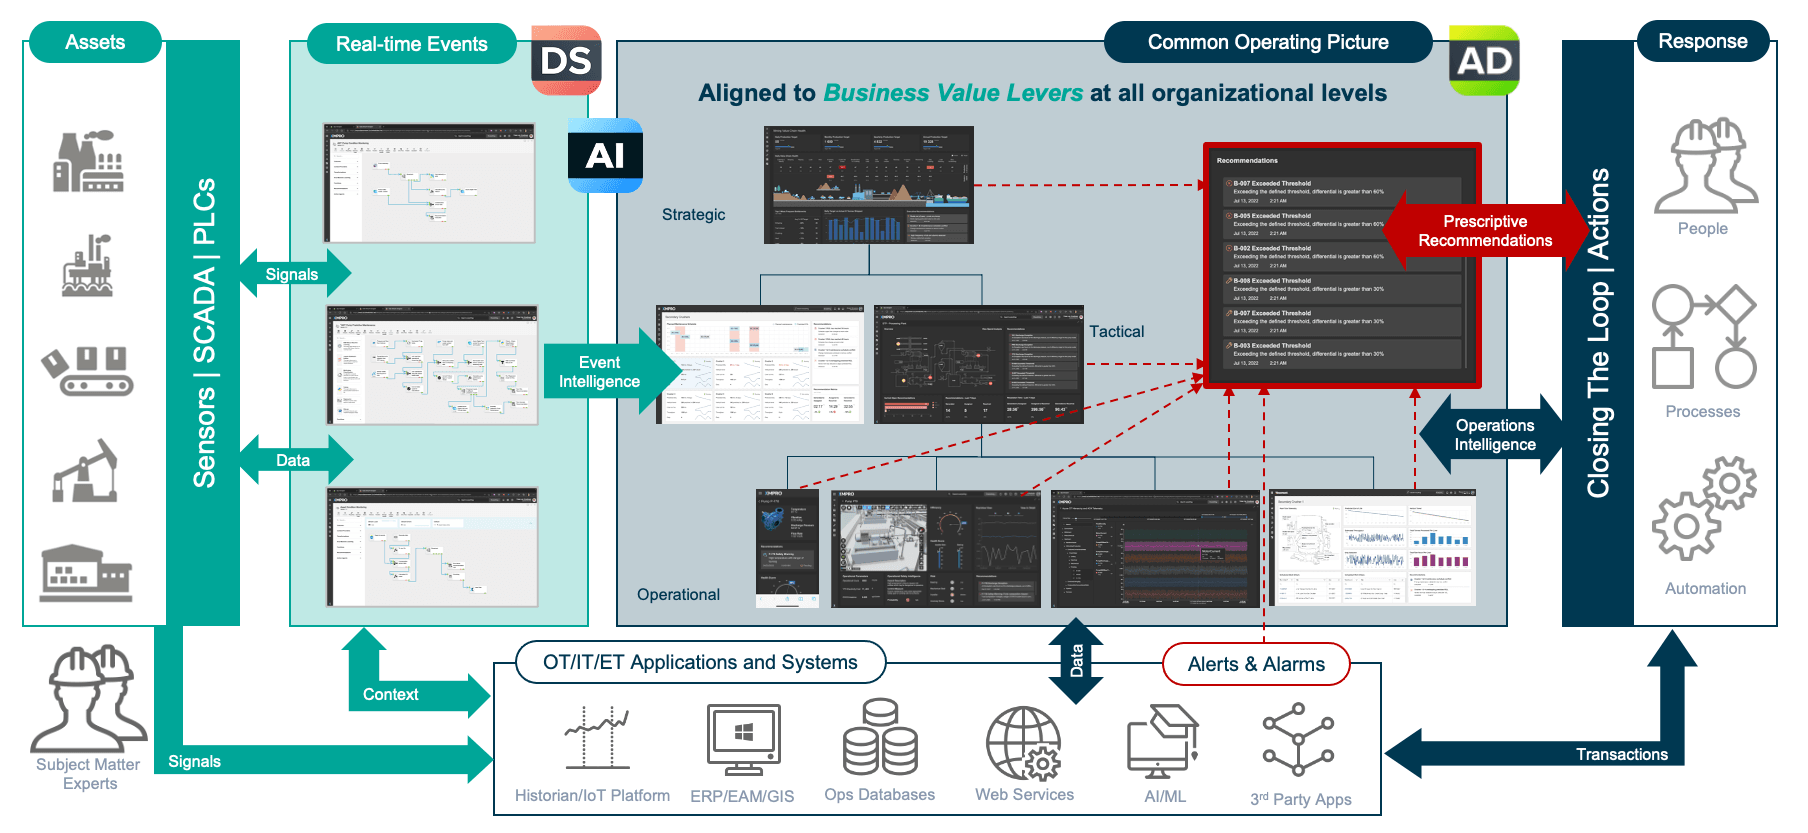Screen dimensions: 1808x833
Task: Select the Assets label pill
Action: point(95,42)
